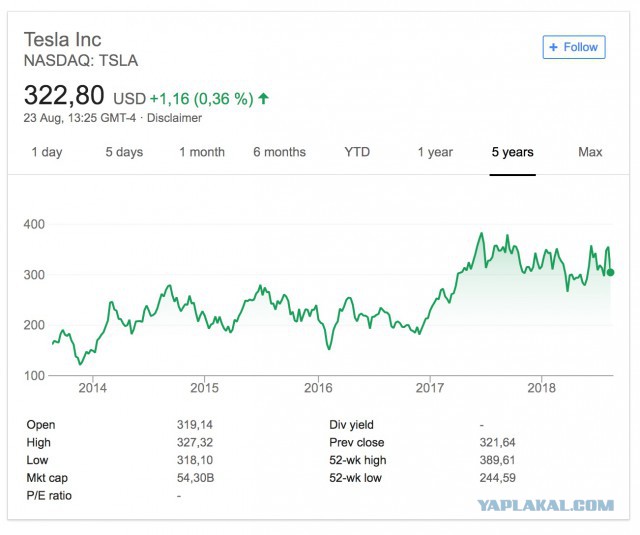The width and height of the screenshot is (640, 535).
Task: Open the Disclaimer link
Action: tap(174, 118)
